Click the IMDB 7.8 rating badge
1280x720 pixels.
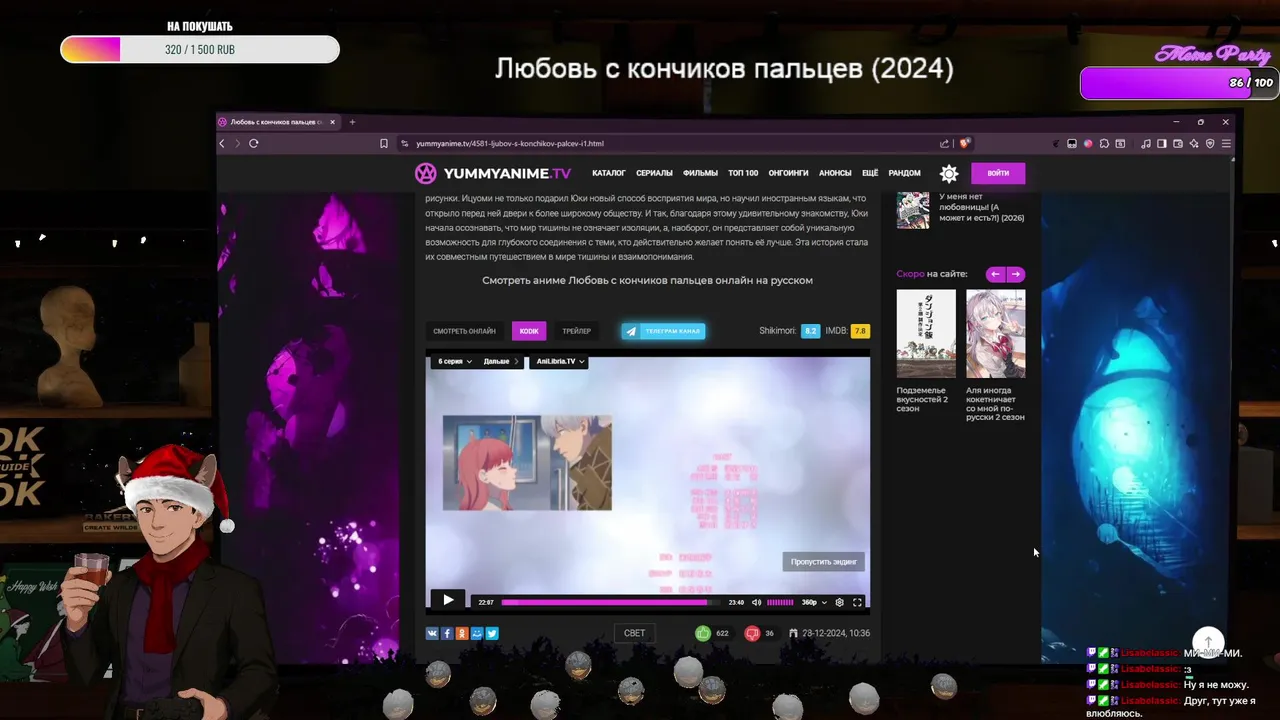pos(860,331)
